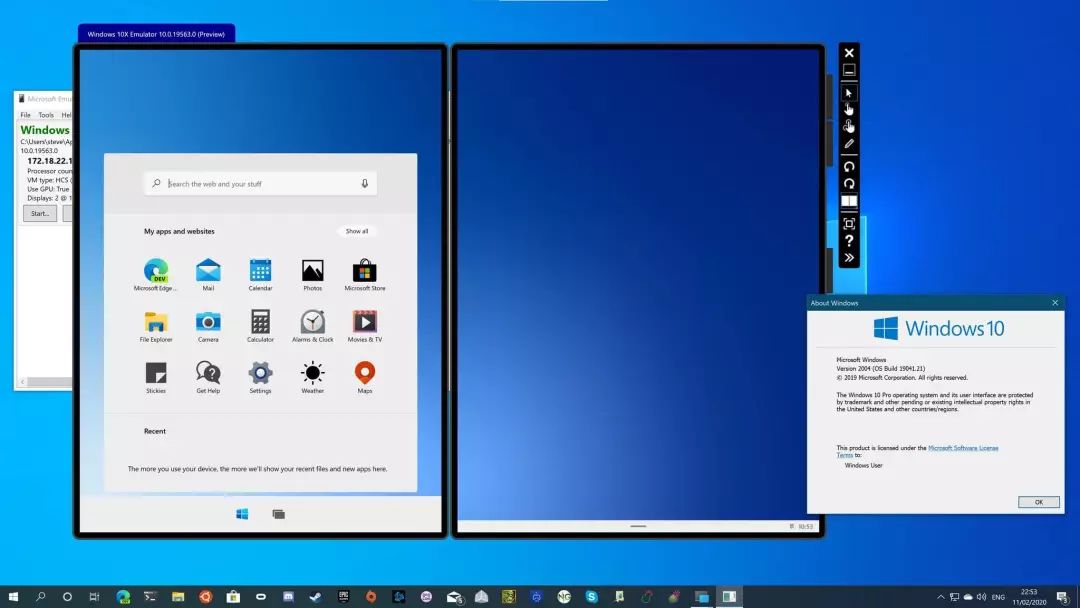This screenshot has height=608, width=1080.
Task: Open host Task View on taskbar
Action: (94, 596)
